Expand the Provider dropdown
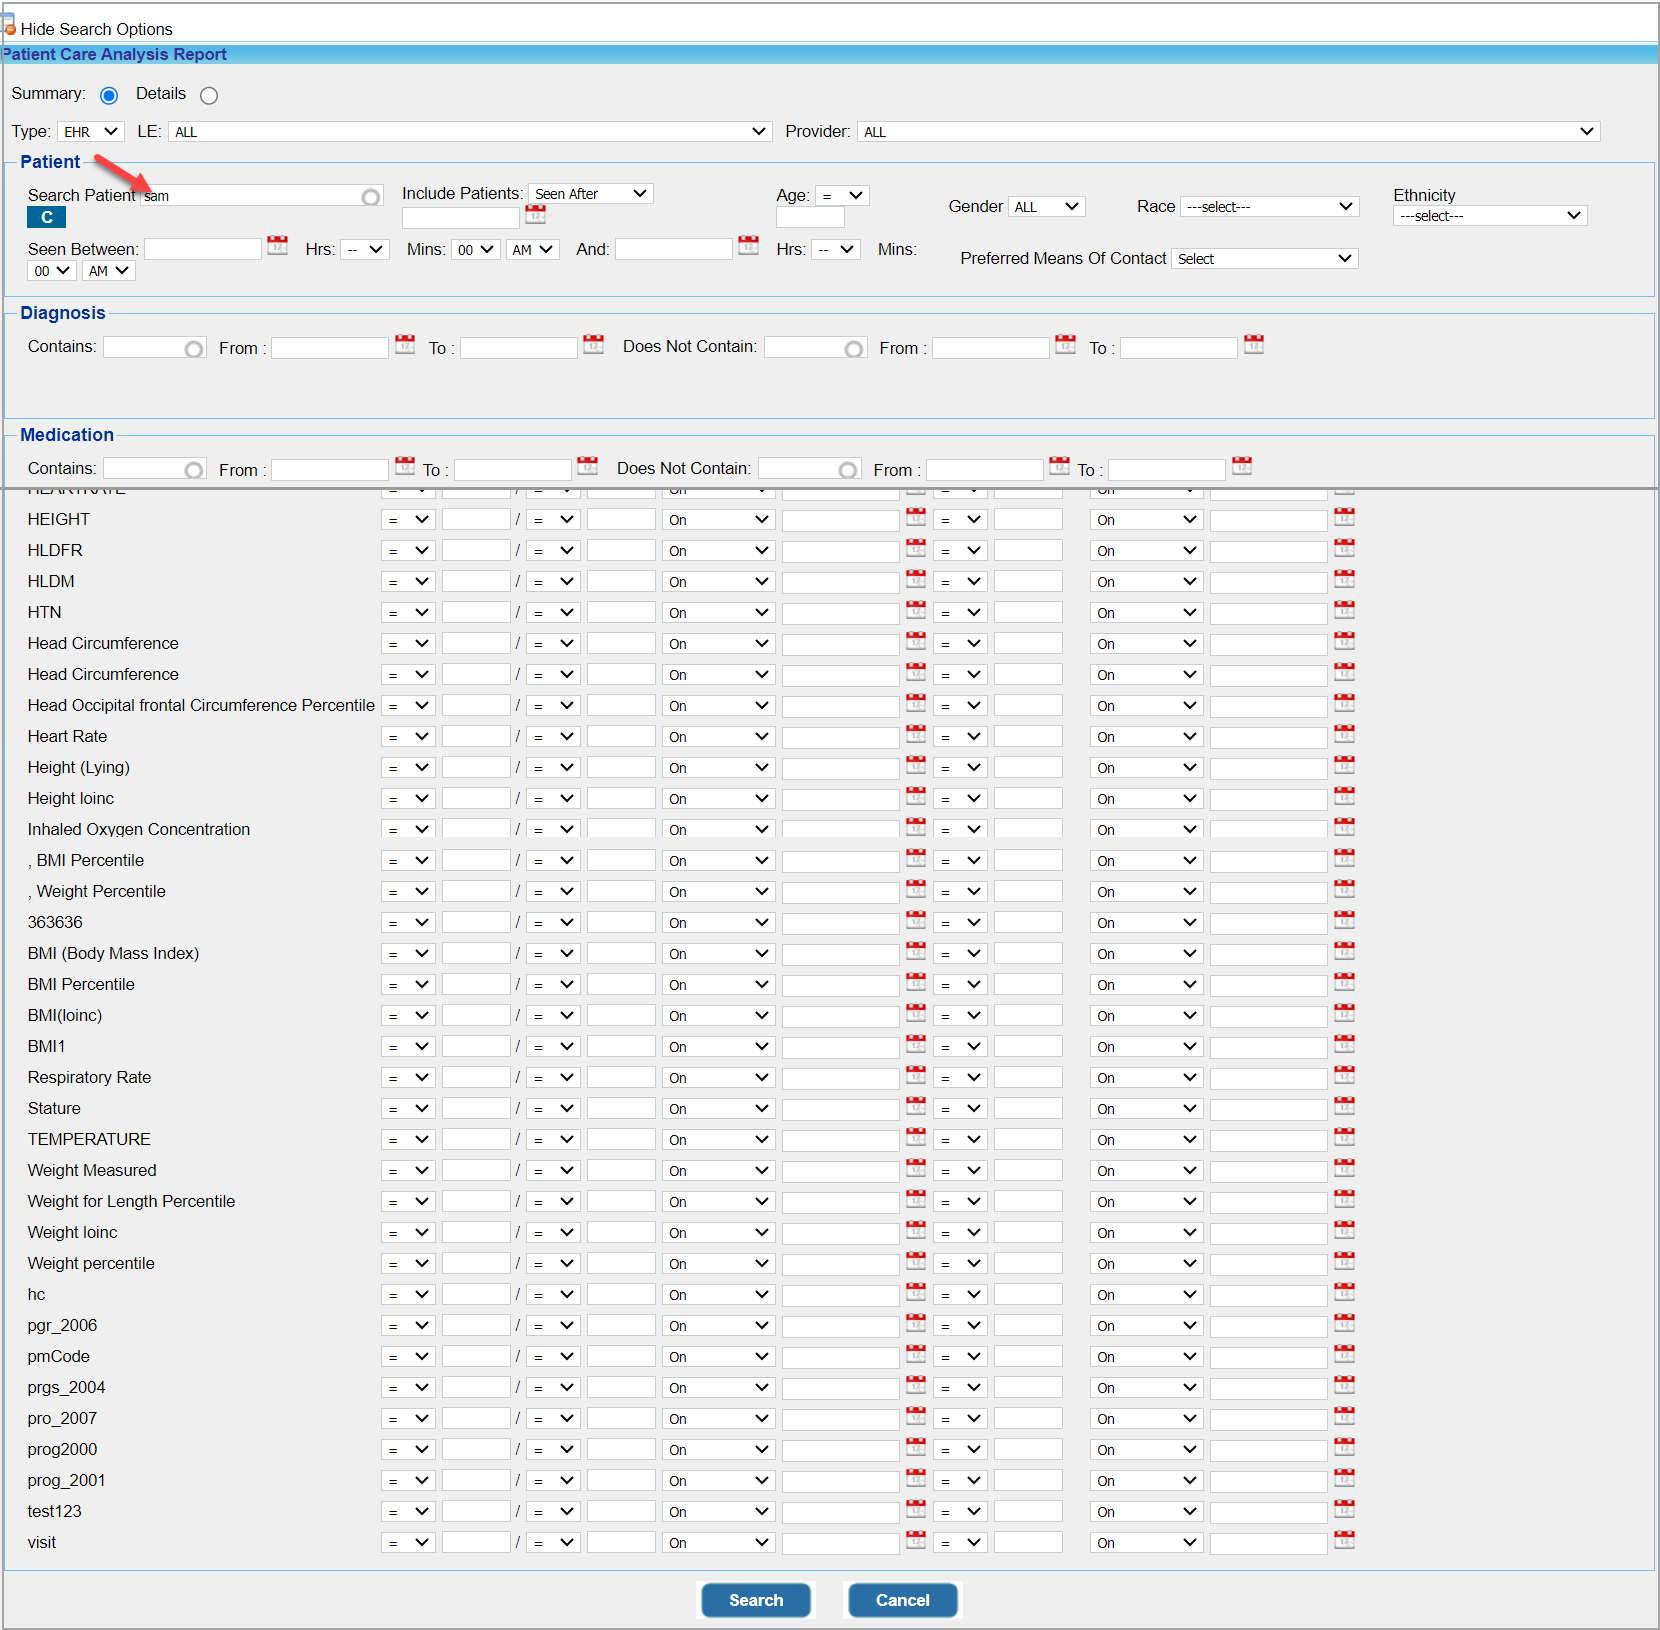Image resolution: width=1660 pixels, height=1630 pixels. 1228,132
